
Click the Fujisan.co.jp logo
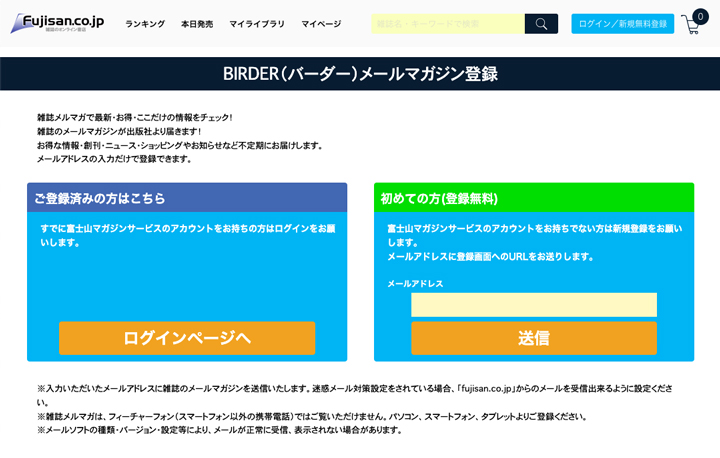(x=57, y=23)
